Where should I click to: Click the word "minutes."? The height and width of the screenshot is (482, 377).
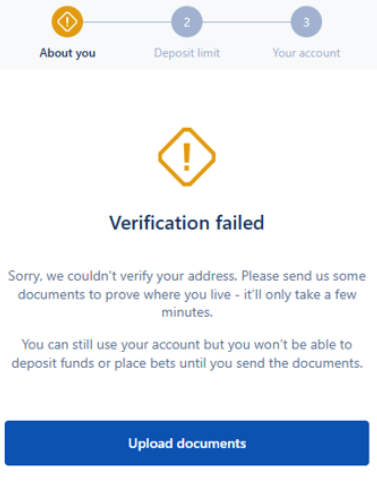tap(187, 312)
